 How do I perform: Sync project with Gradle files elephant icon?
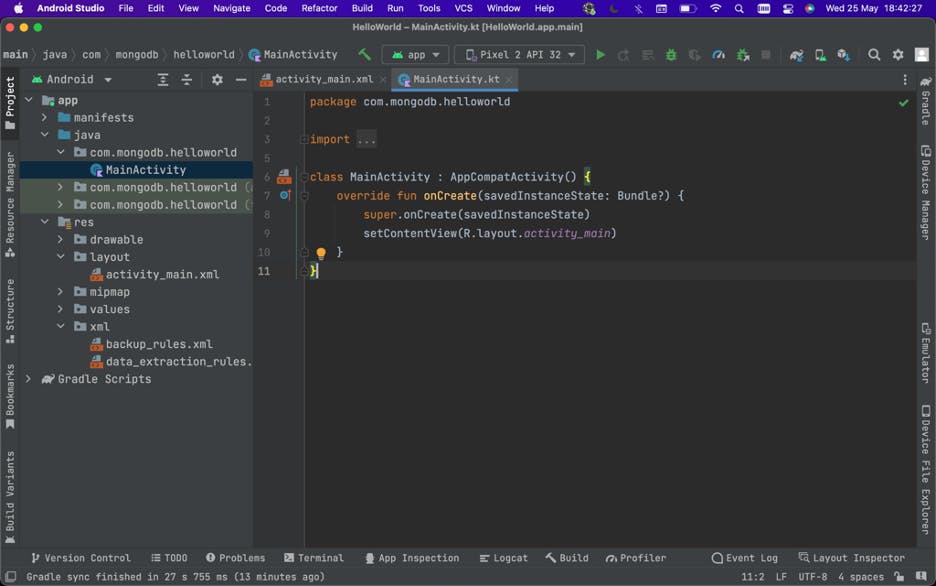(796, 55)
